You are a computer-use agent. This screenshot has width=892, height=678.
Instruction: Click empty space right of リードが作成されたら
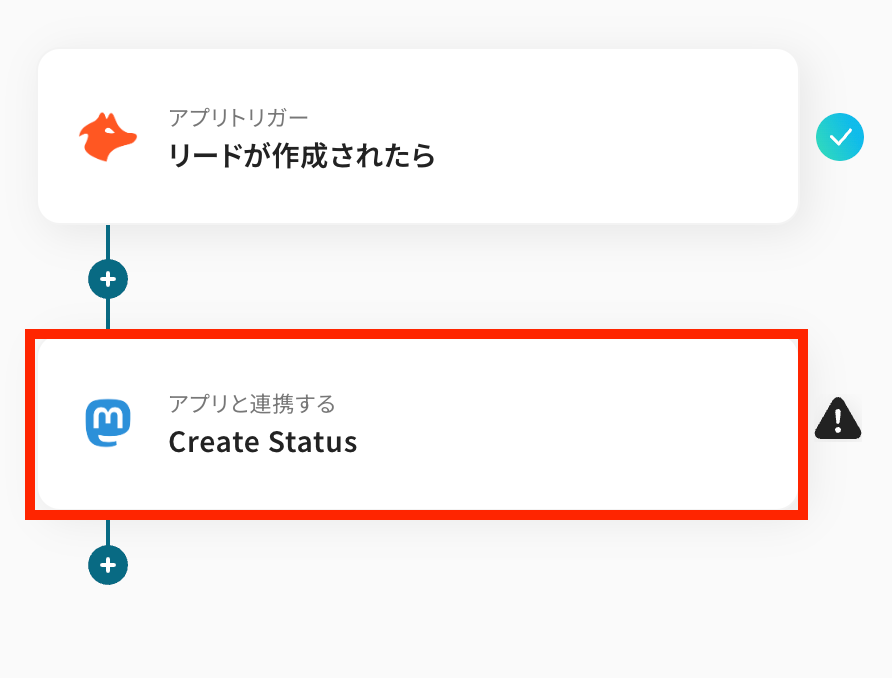pyautogui.click(x=614, y=156)
